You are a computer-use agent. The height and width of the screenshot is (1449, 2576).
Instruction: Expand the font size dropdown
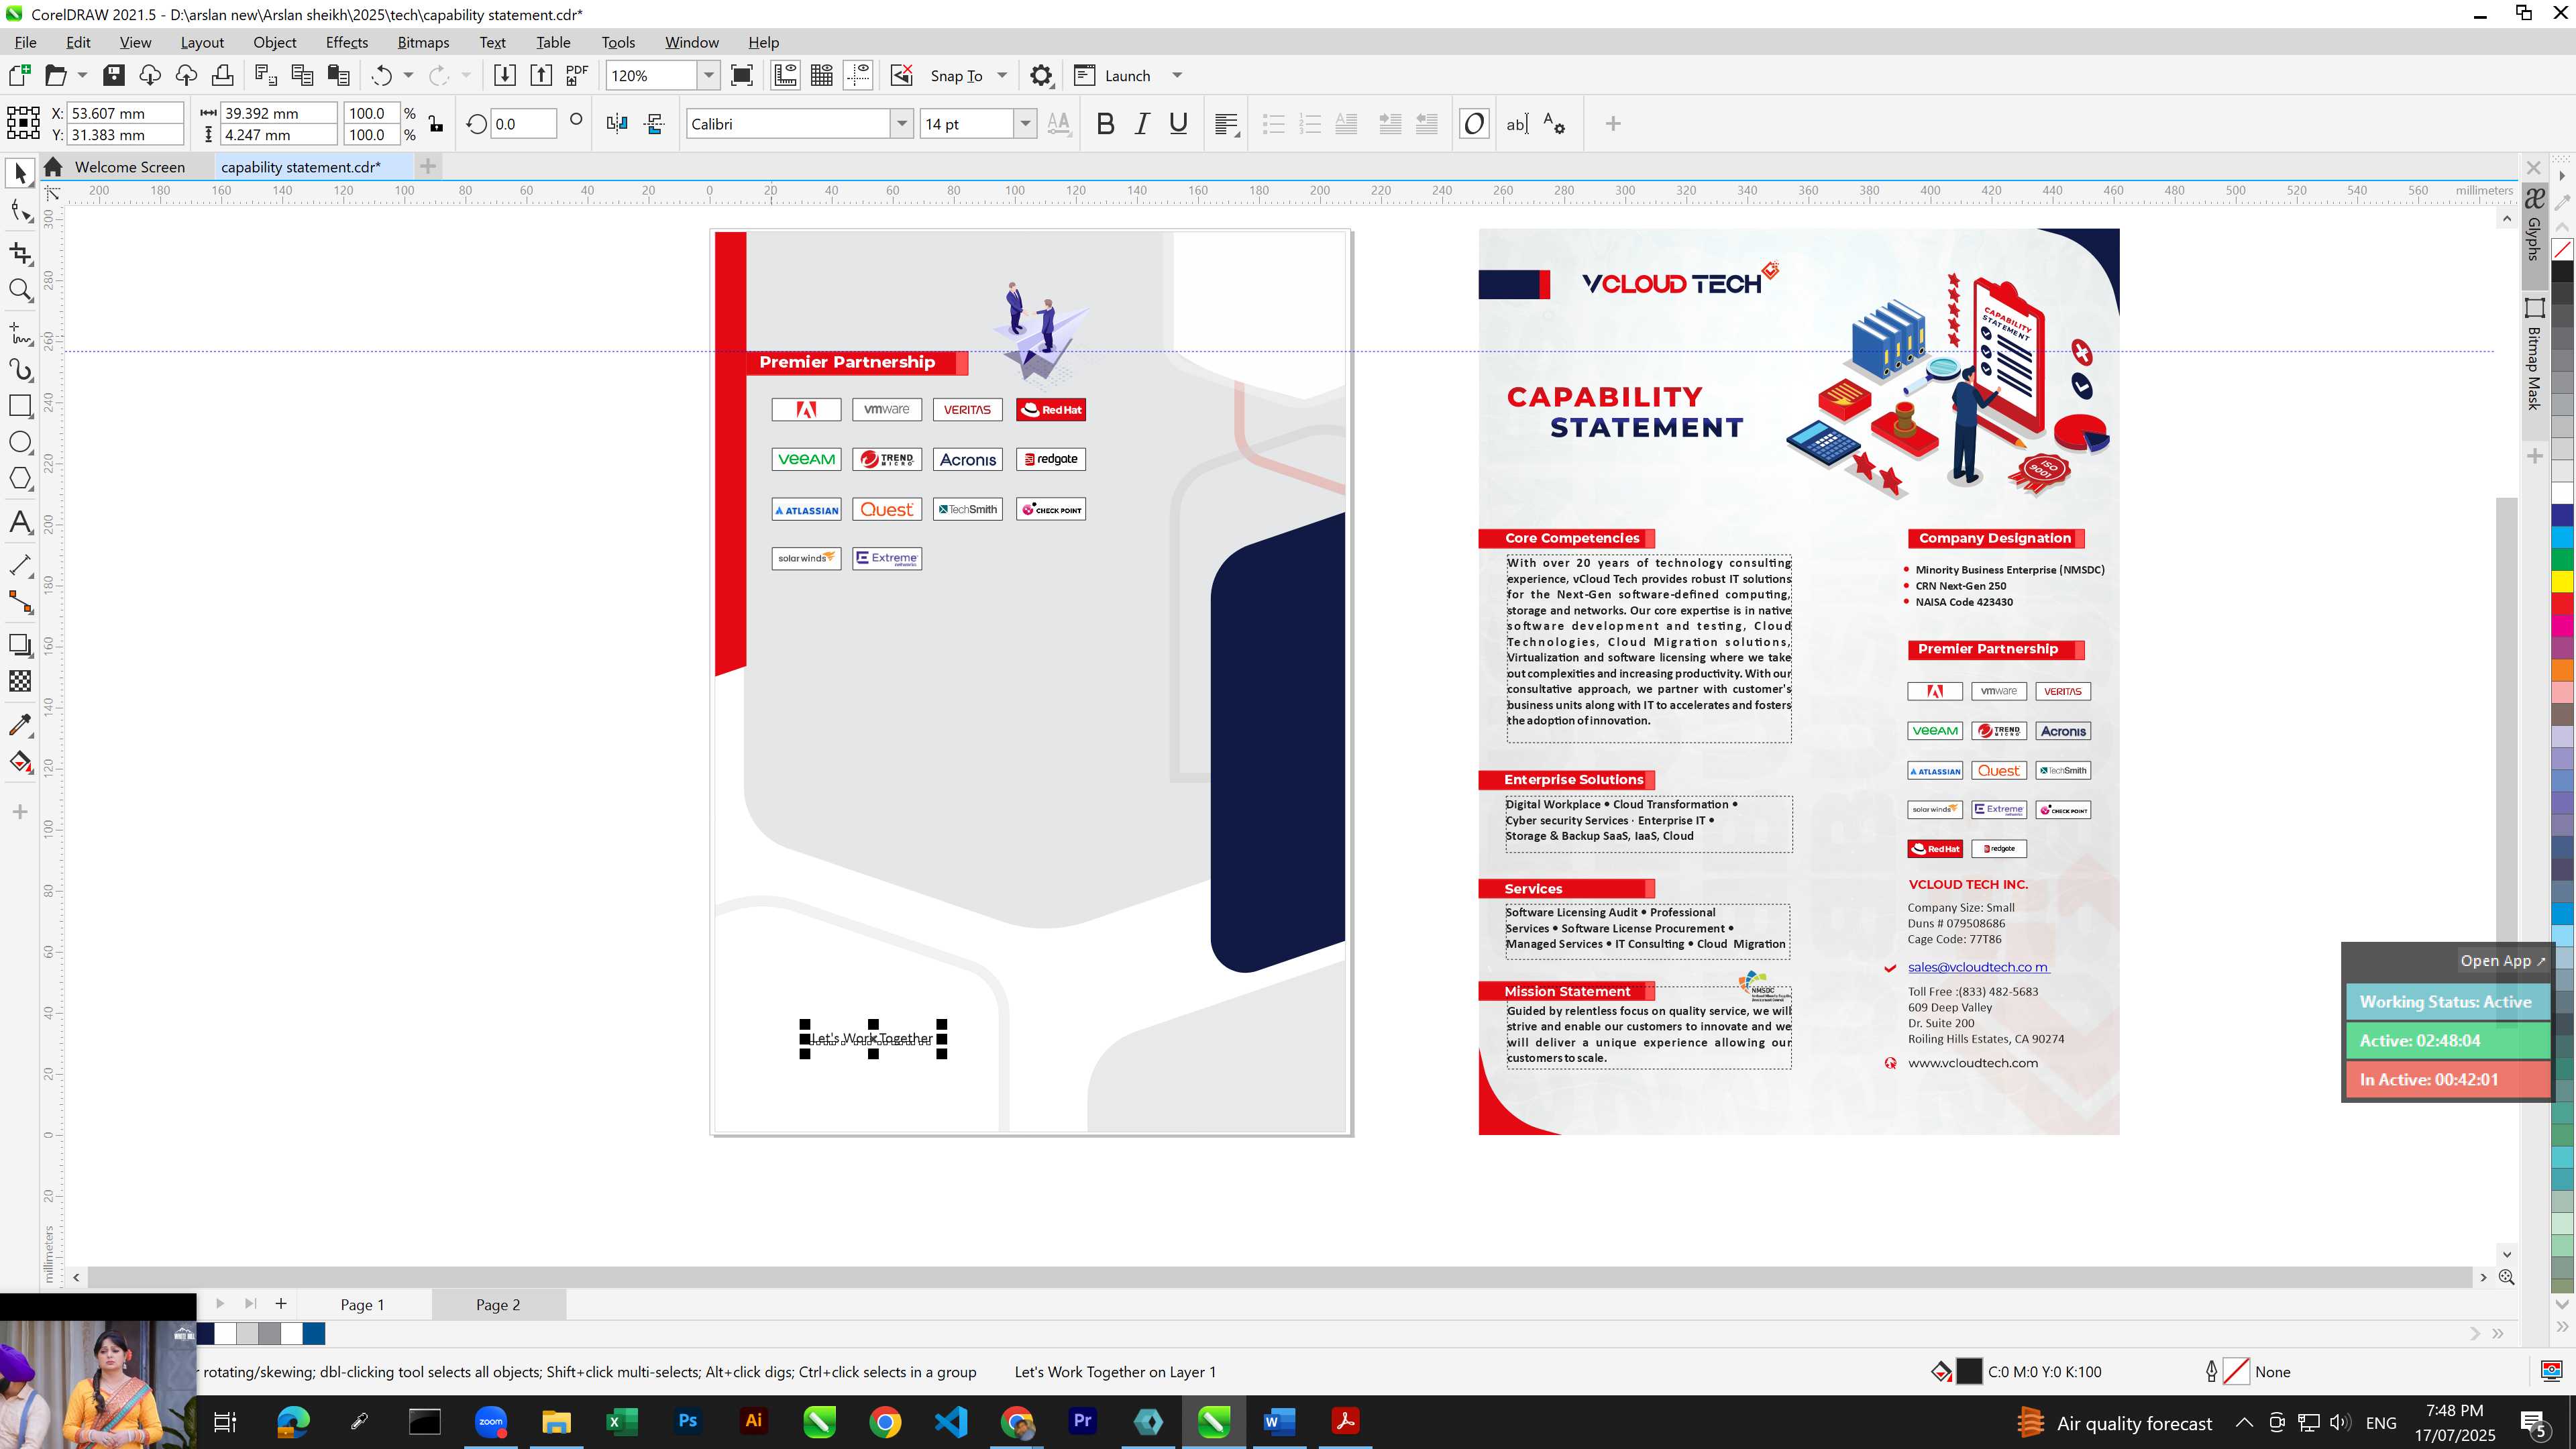1025,124
